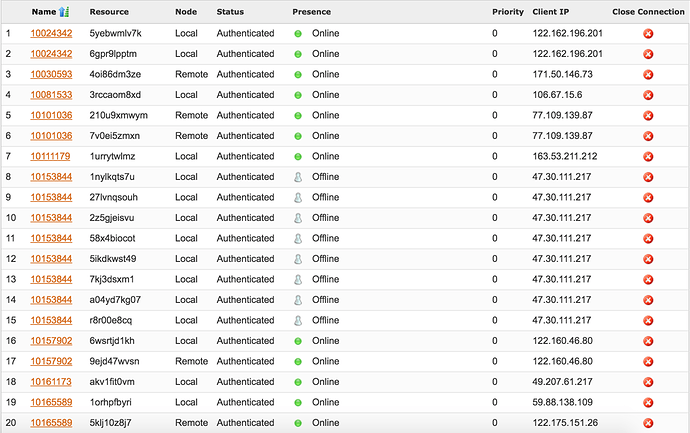This screenshot has height=433, width=690.
Task: Close connection for resource 210u9xmwym
Action: click(x=648, y=116)
